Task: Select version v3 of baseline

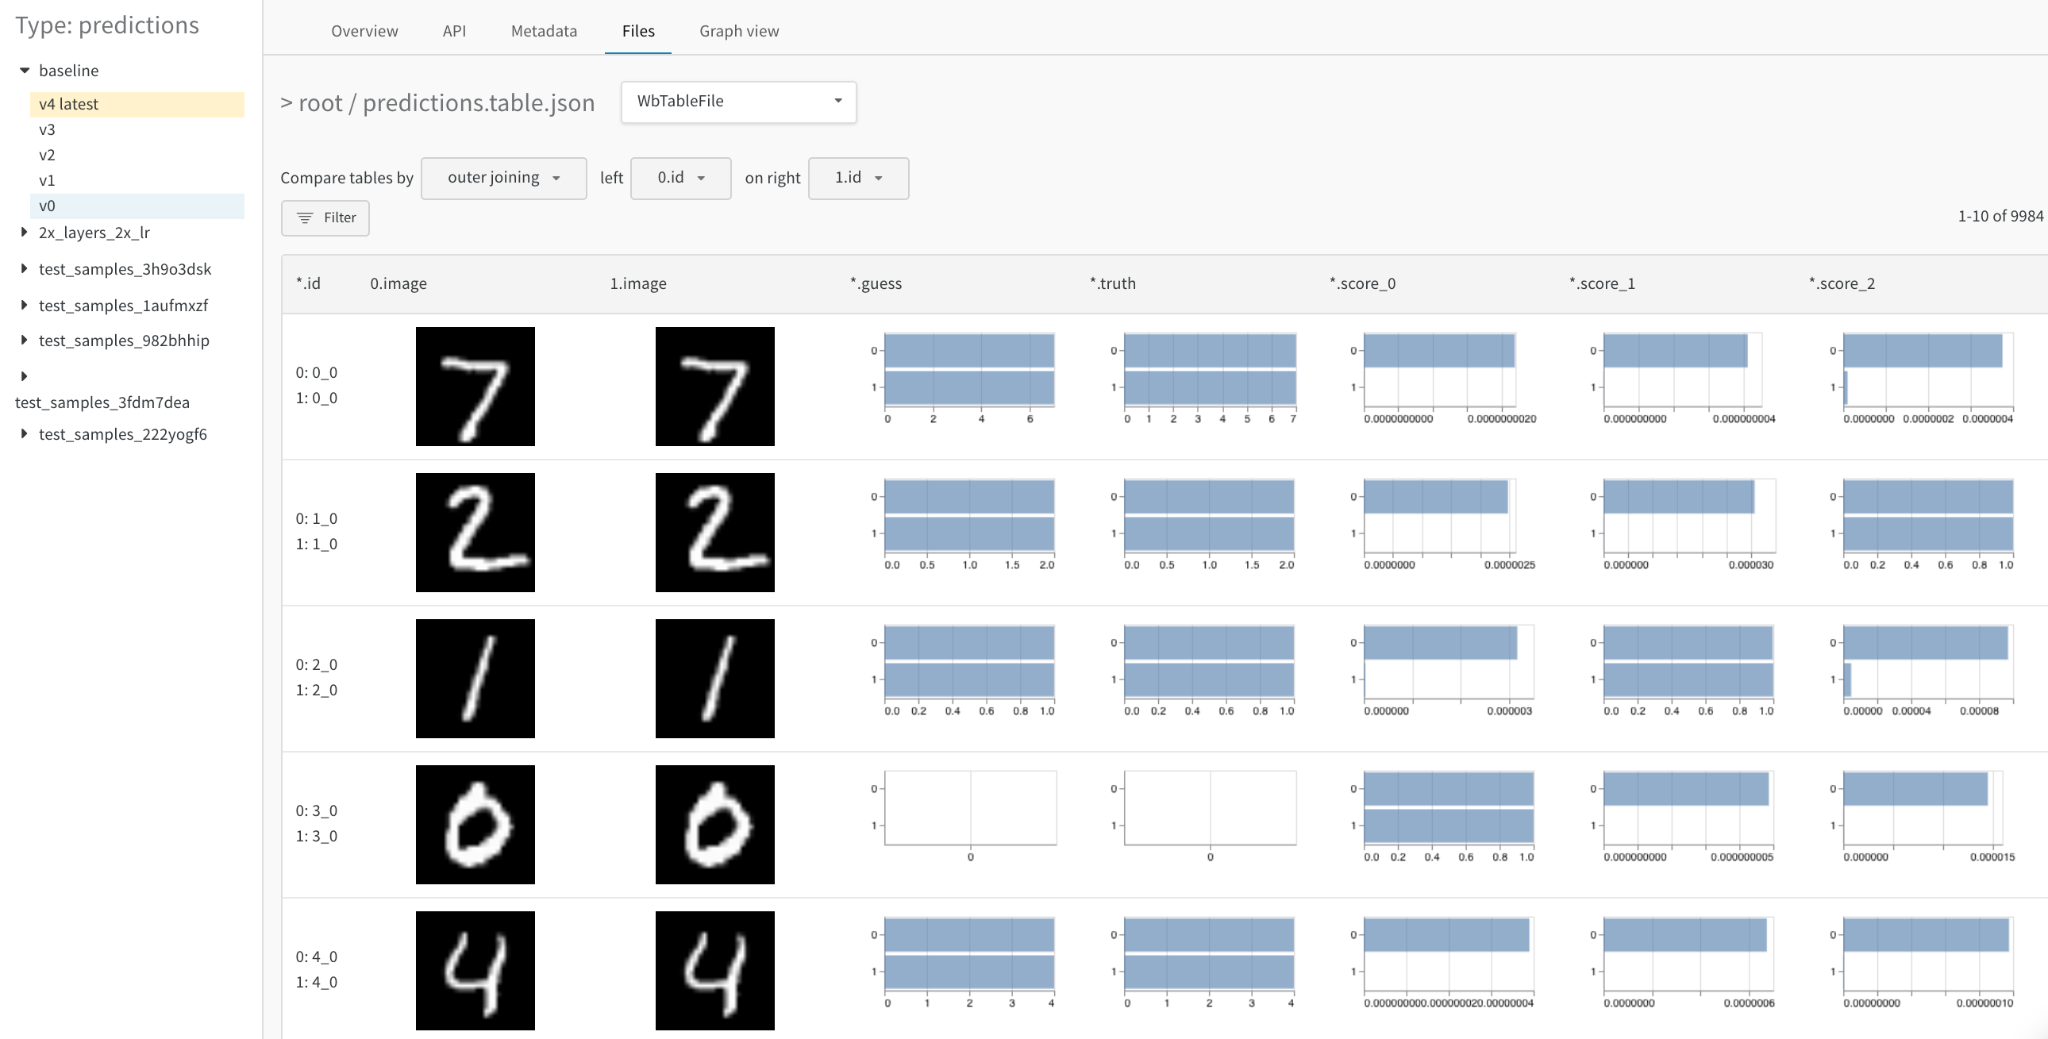Action: (48, 129)
